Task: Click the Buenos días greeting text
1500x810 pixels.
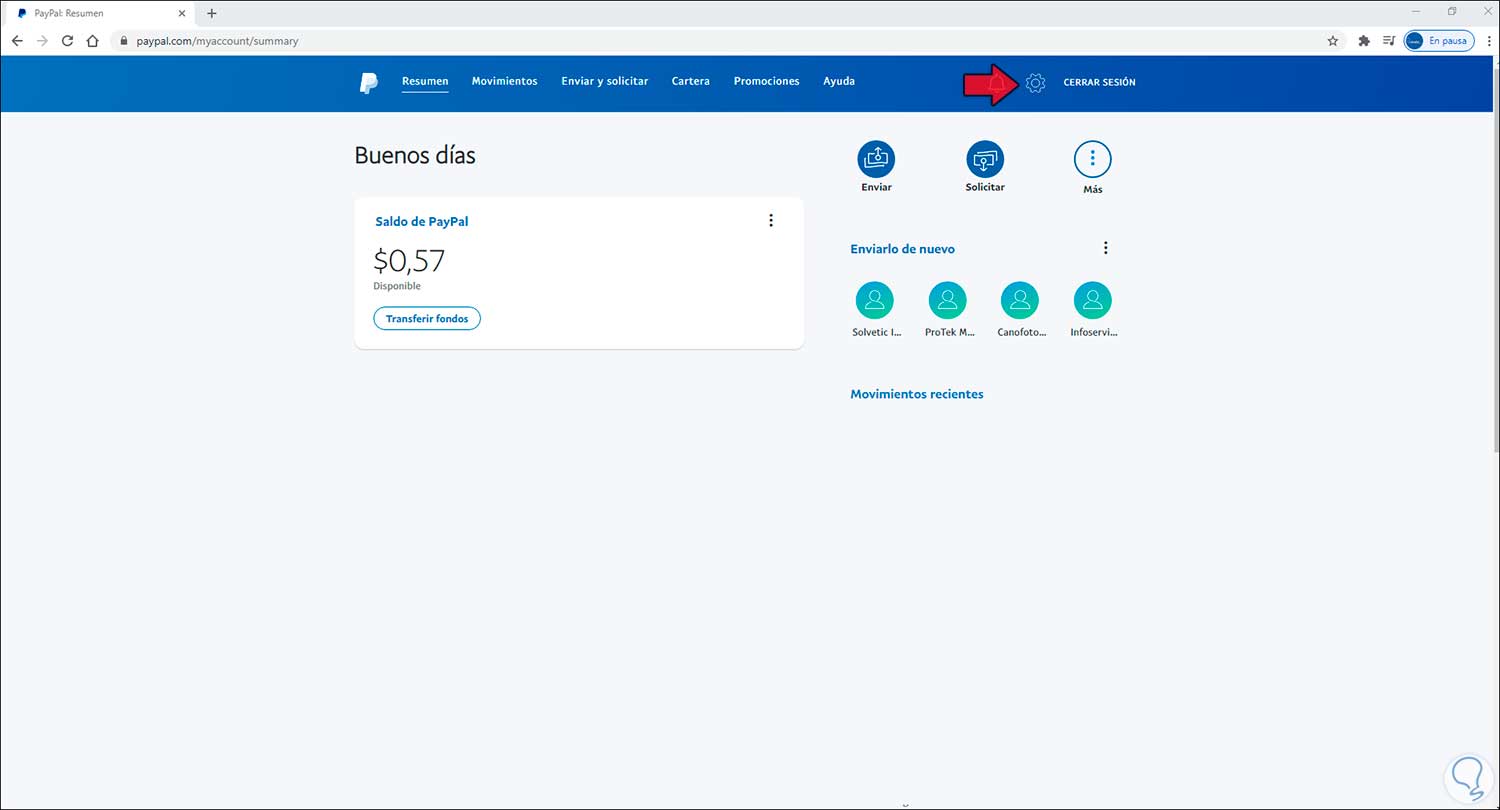Action: [415, 156]
